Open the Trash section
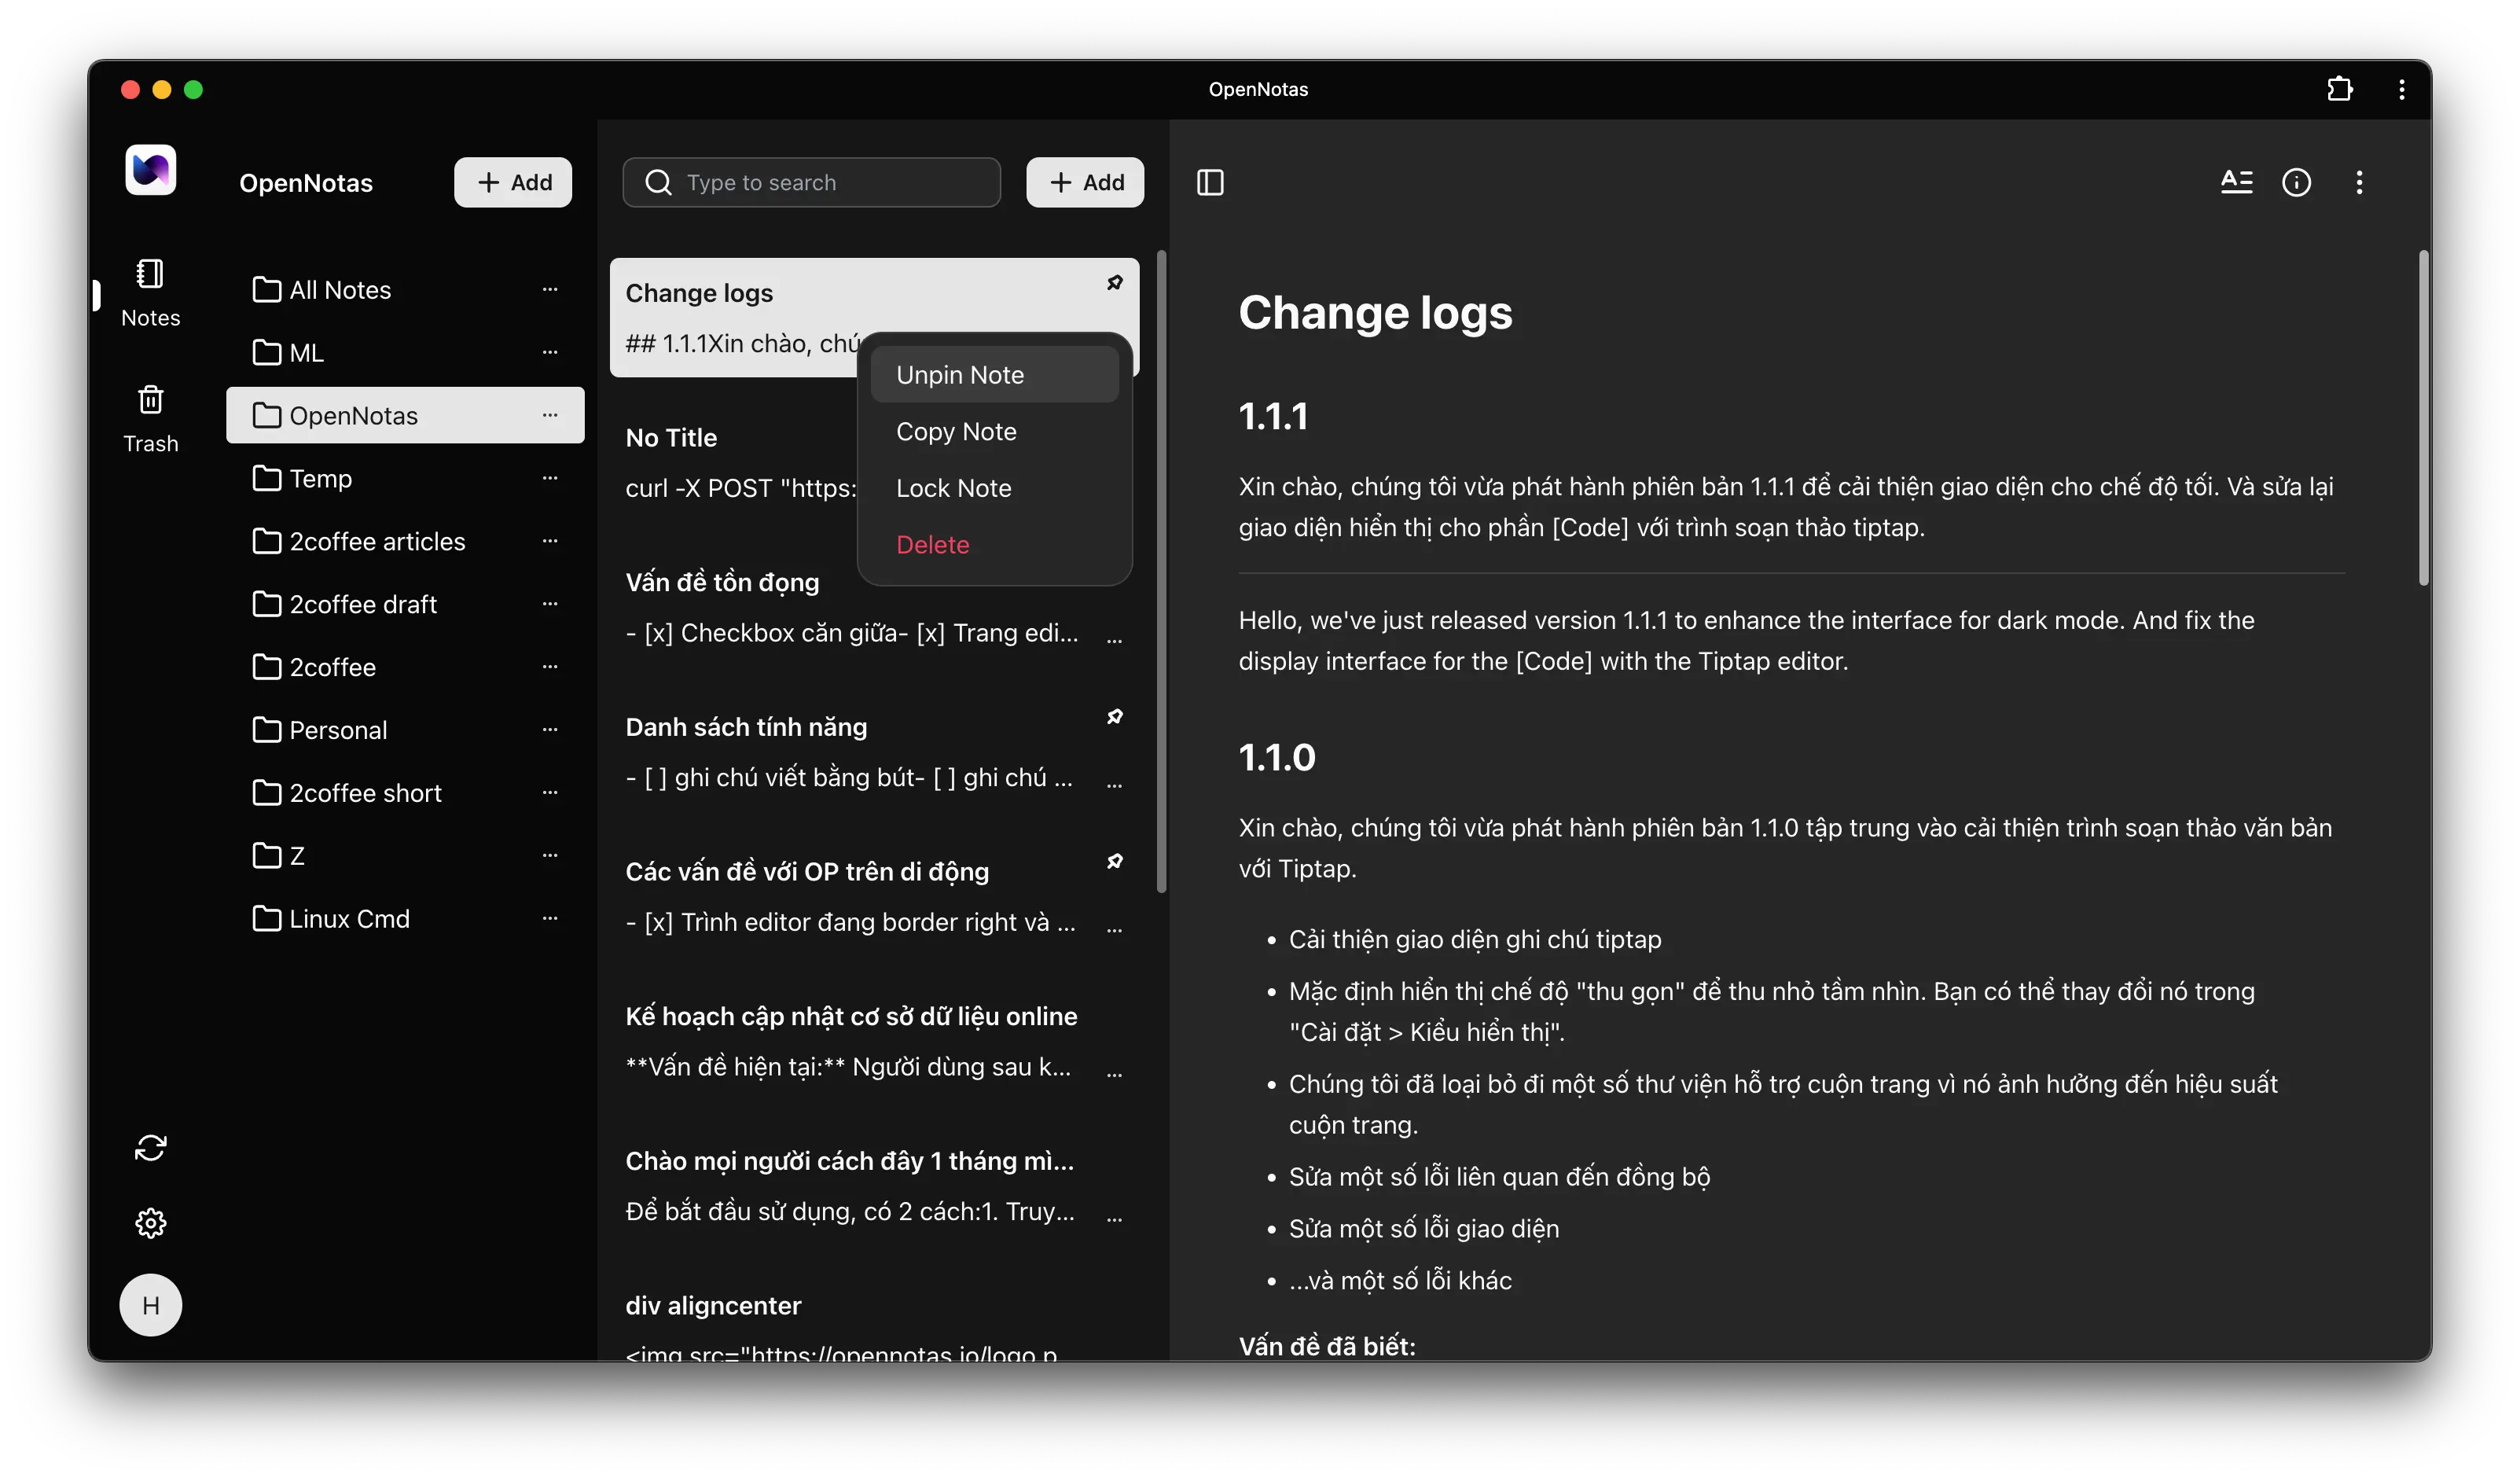 [x=150, y=419]
